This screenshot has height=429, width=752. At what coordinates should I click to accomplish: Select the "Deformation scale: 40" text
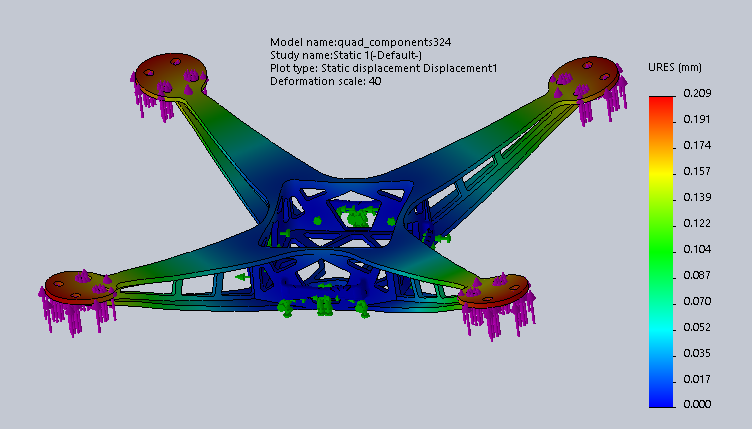326,81
